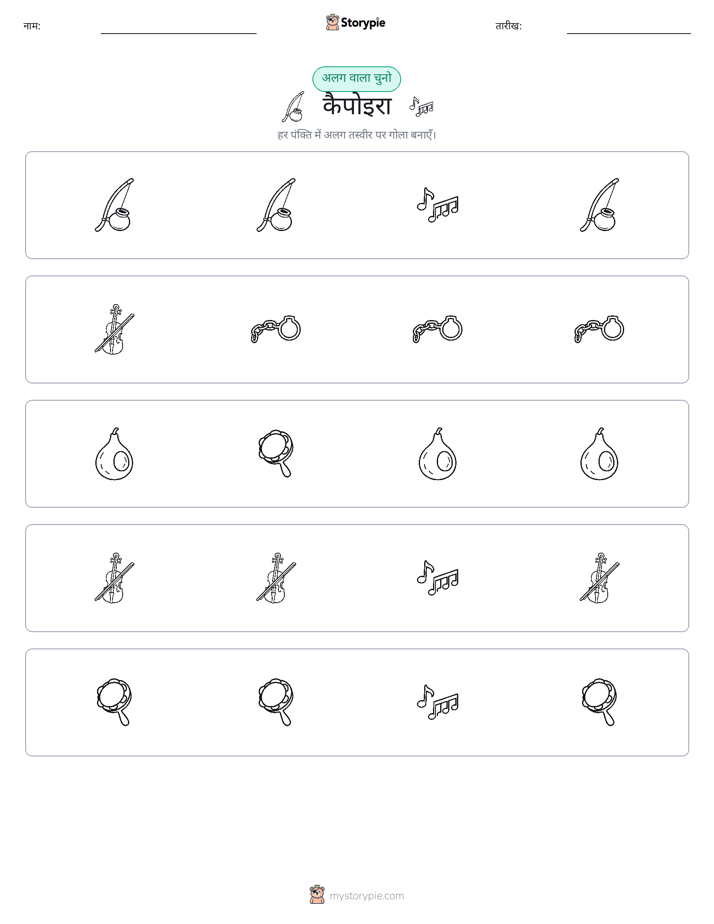Image resolution: width=714 pixels, height=924 pixels.
Task: Click the Storypie logo at the top
Action: click(355, 22)
